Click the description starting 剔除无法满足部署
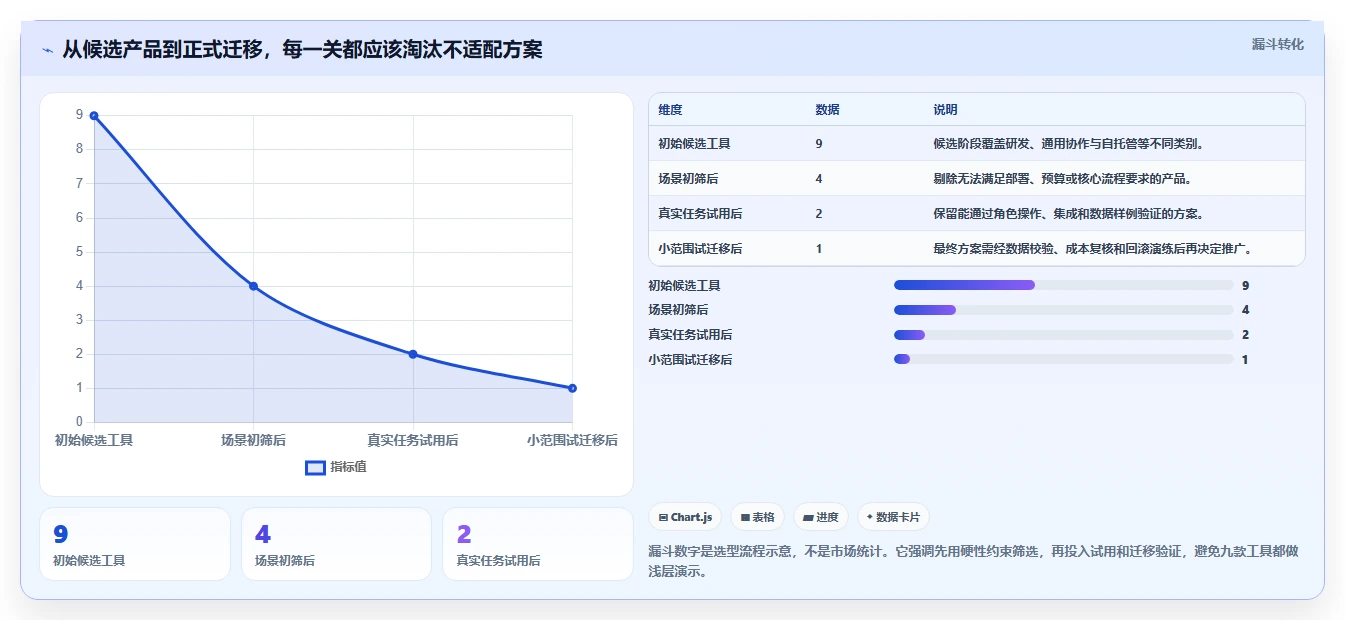1345x620 pixels. point(1062,178)
